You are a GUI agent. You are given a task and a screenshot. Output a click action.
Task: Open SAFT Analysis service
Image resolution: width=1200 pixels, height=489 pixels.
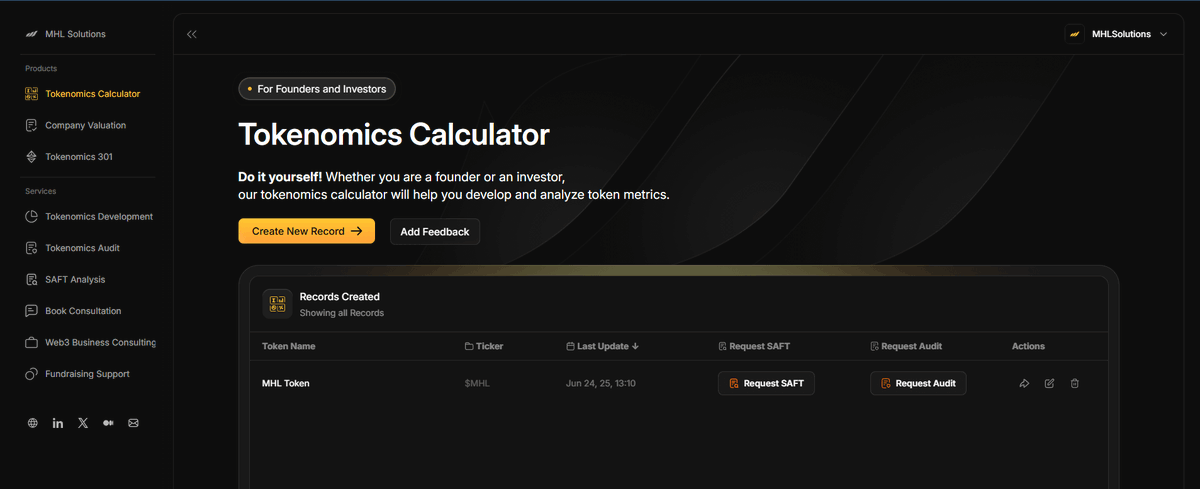point(65,279)
